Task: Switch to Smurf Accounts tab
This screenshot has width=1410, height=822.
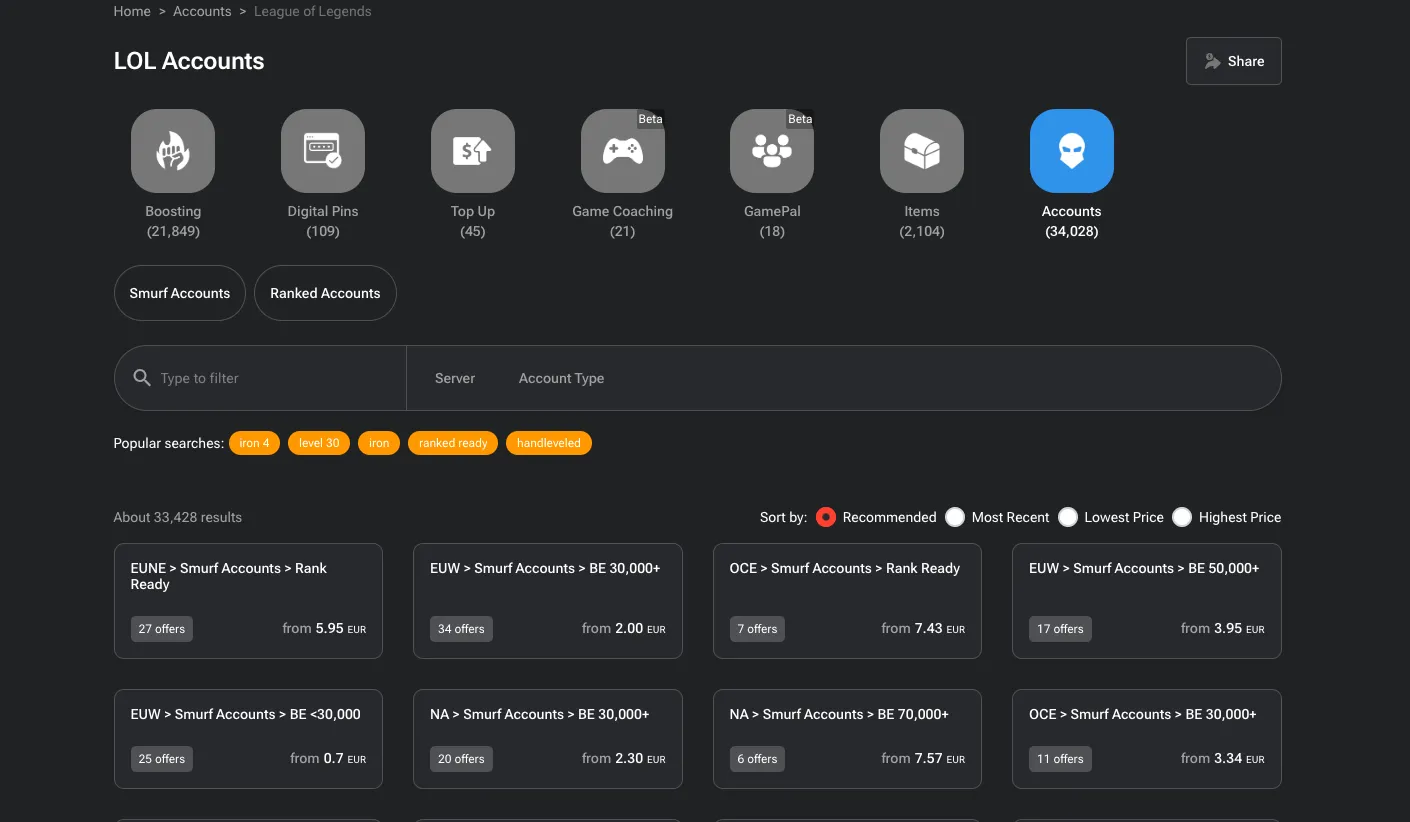Action: pyautogui.click(x=180, y=293)
